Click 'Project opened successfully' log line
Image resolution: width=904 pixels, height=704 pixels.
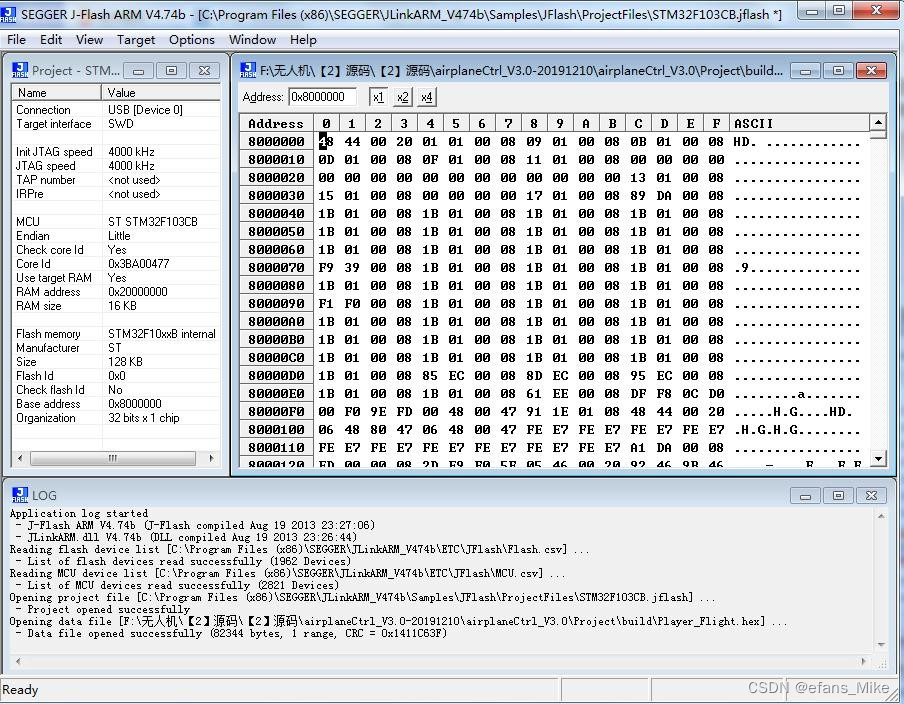click(101, 609)
